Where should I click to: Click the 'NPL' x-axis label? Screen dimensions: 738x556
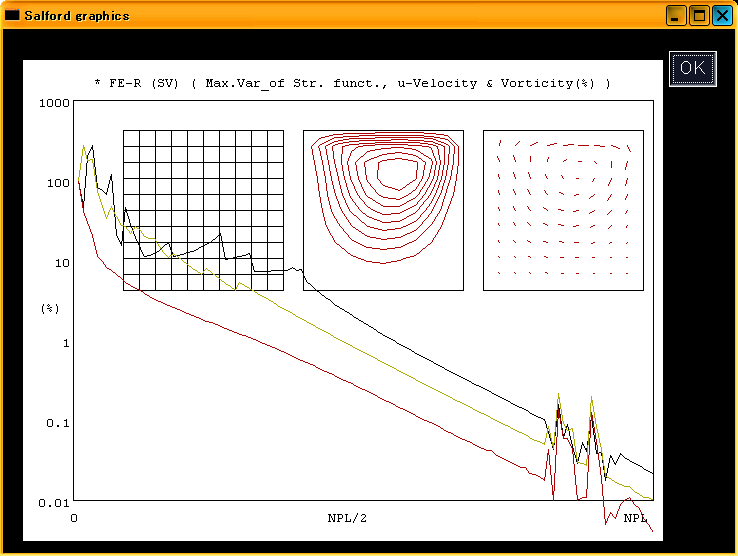coord(635,518)
